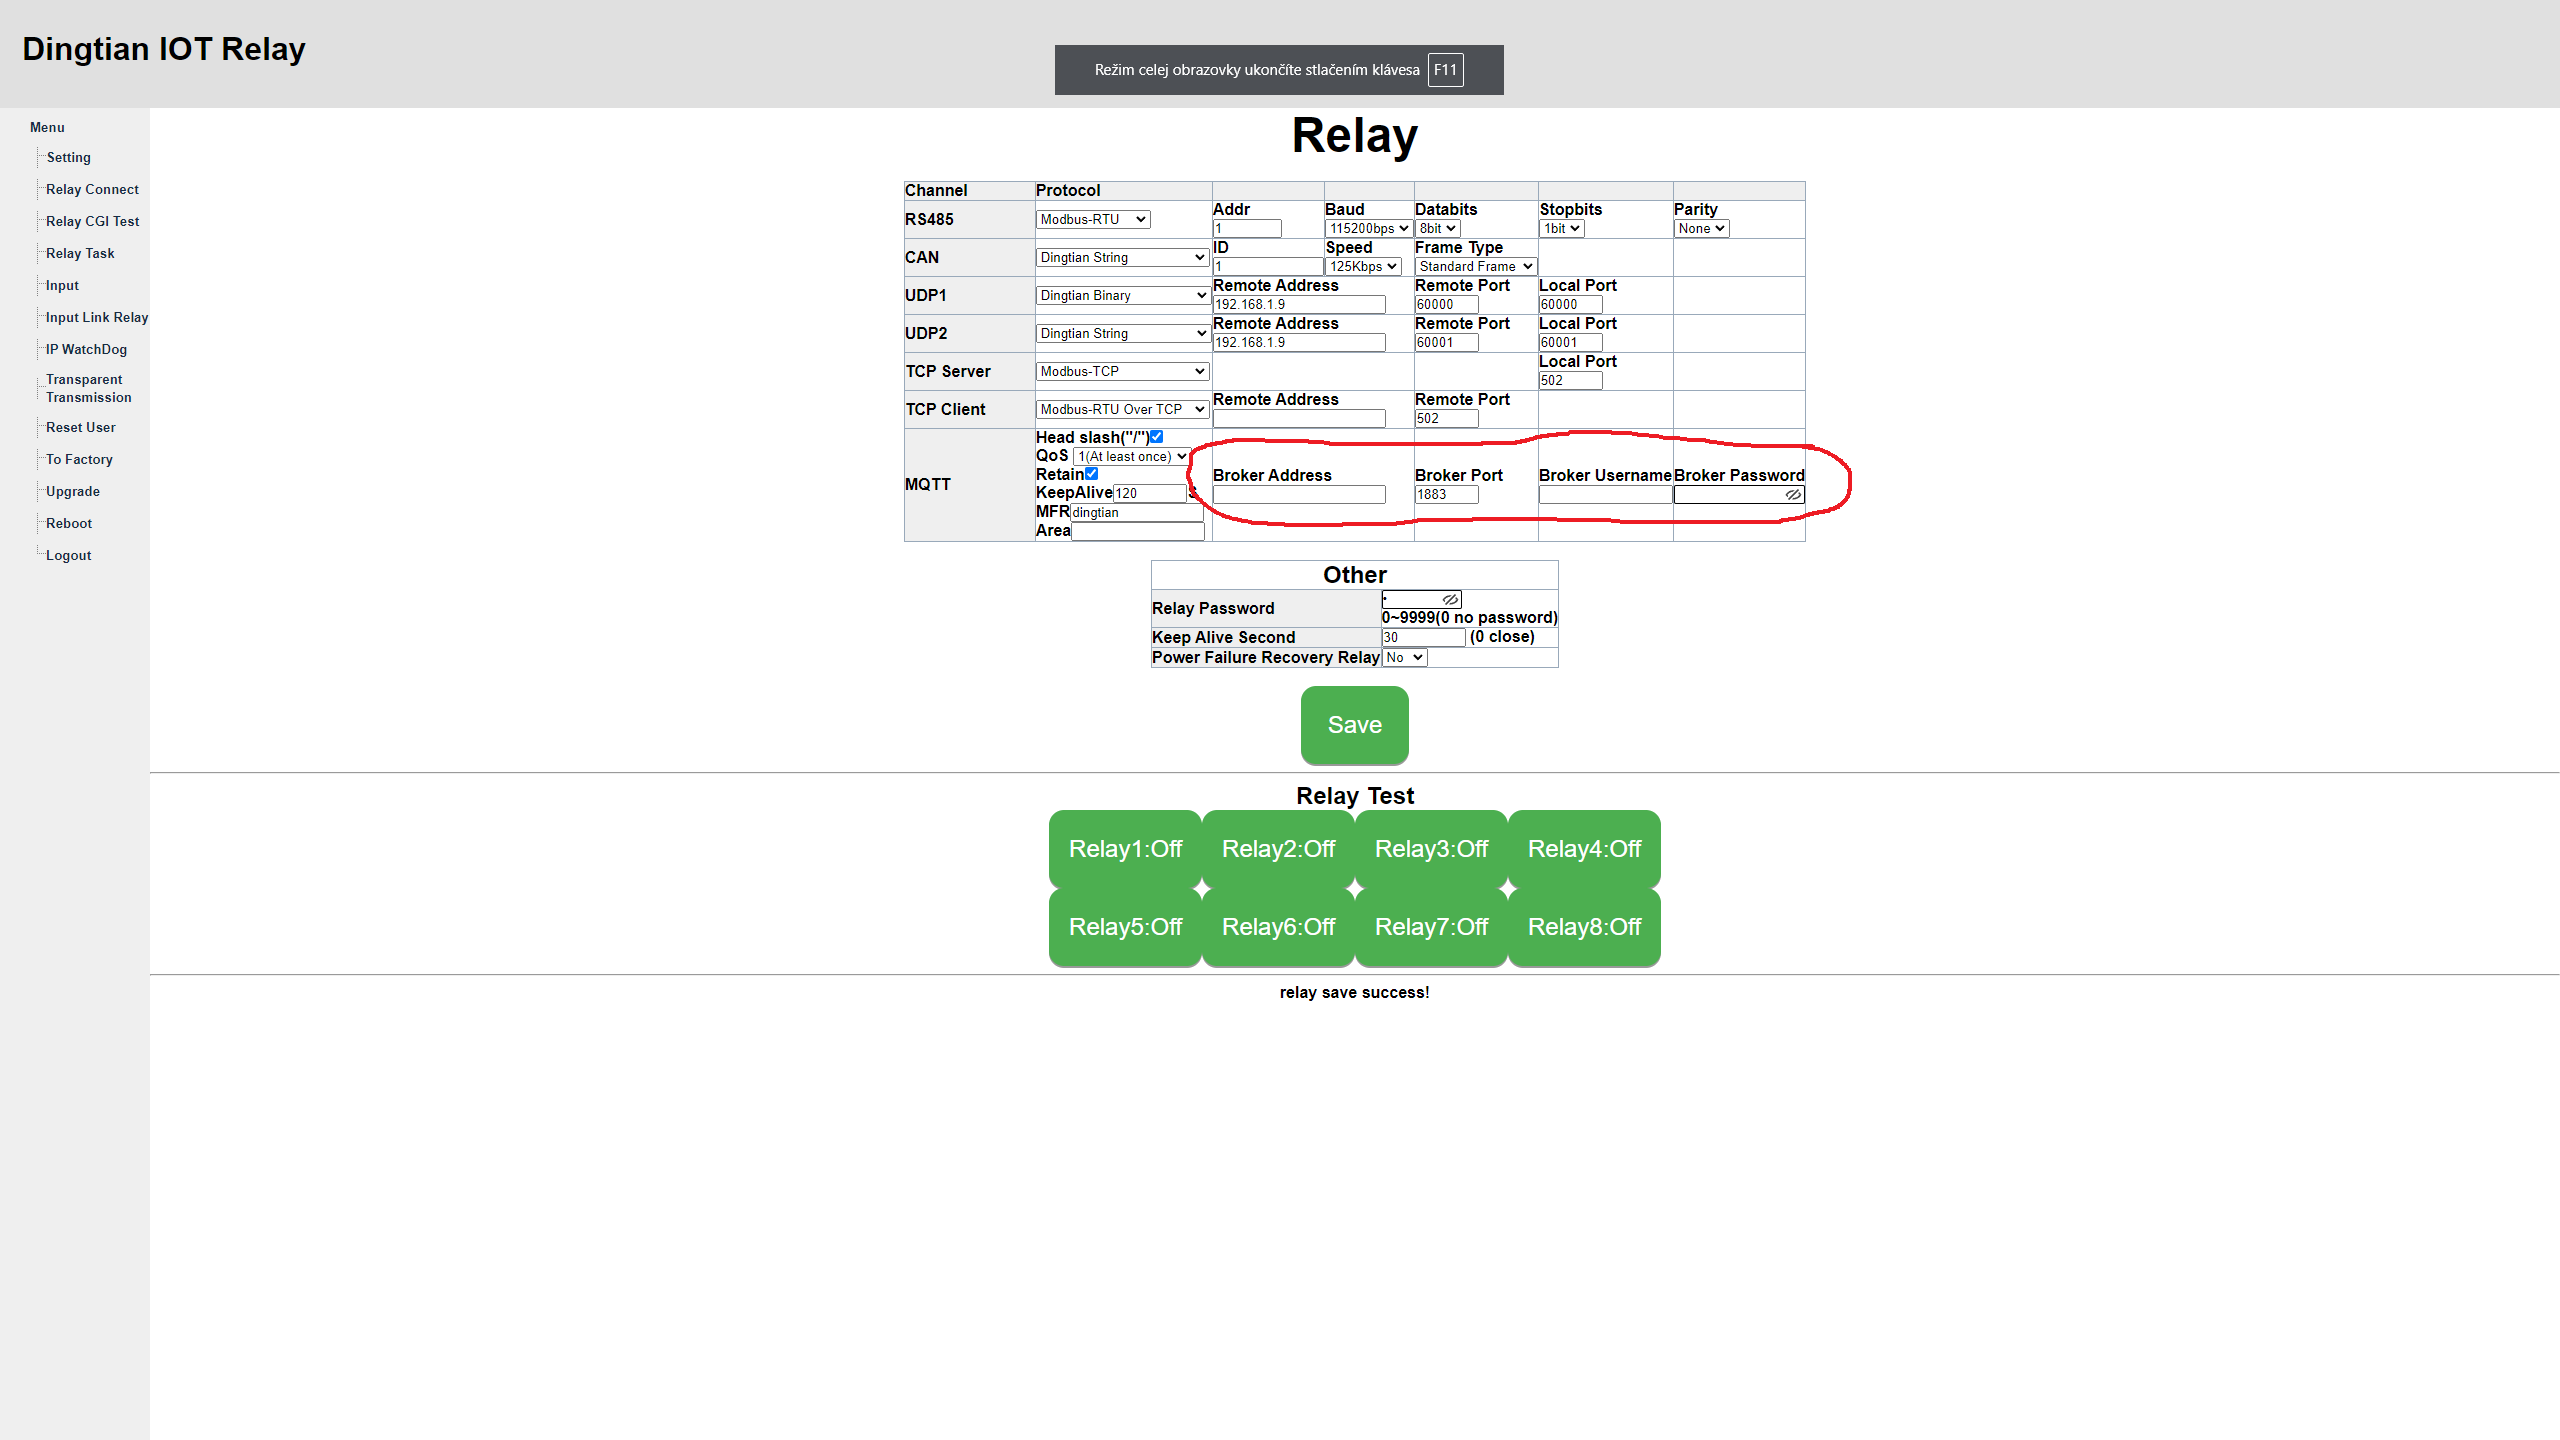
Task: Reveal Broker Password using eye icon
Action: pos(1793,494)
